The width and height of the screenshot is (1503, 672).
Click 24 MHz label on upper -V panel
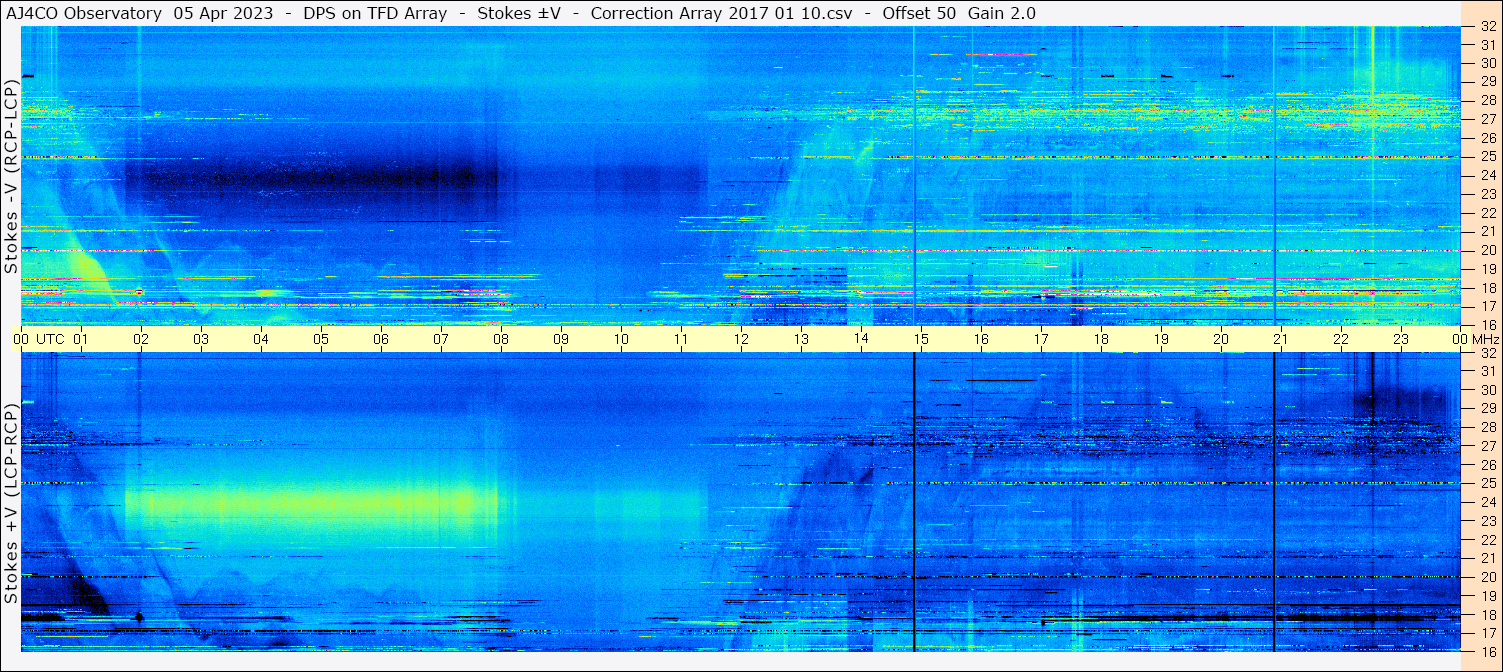(x=1488, y=175)
